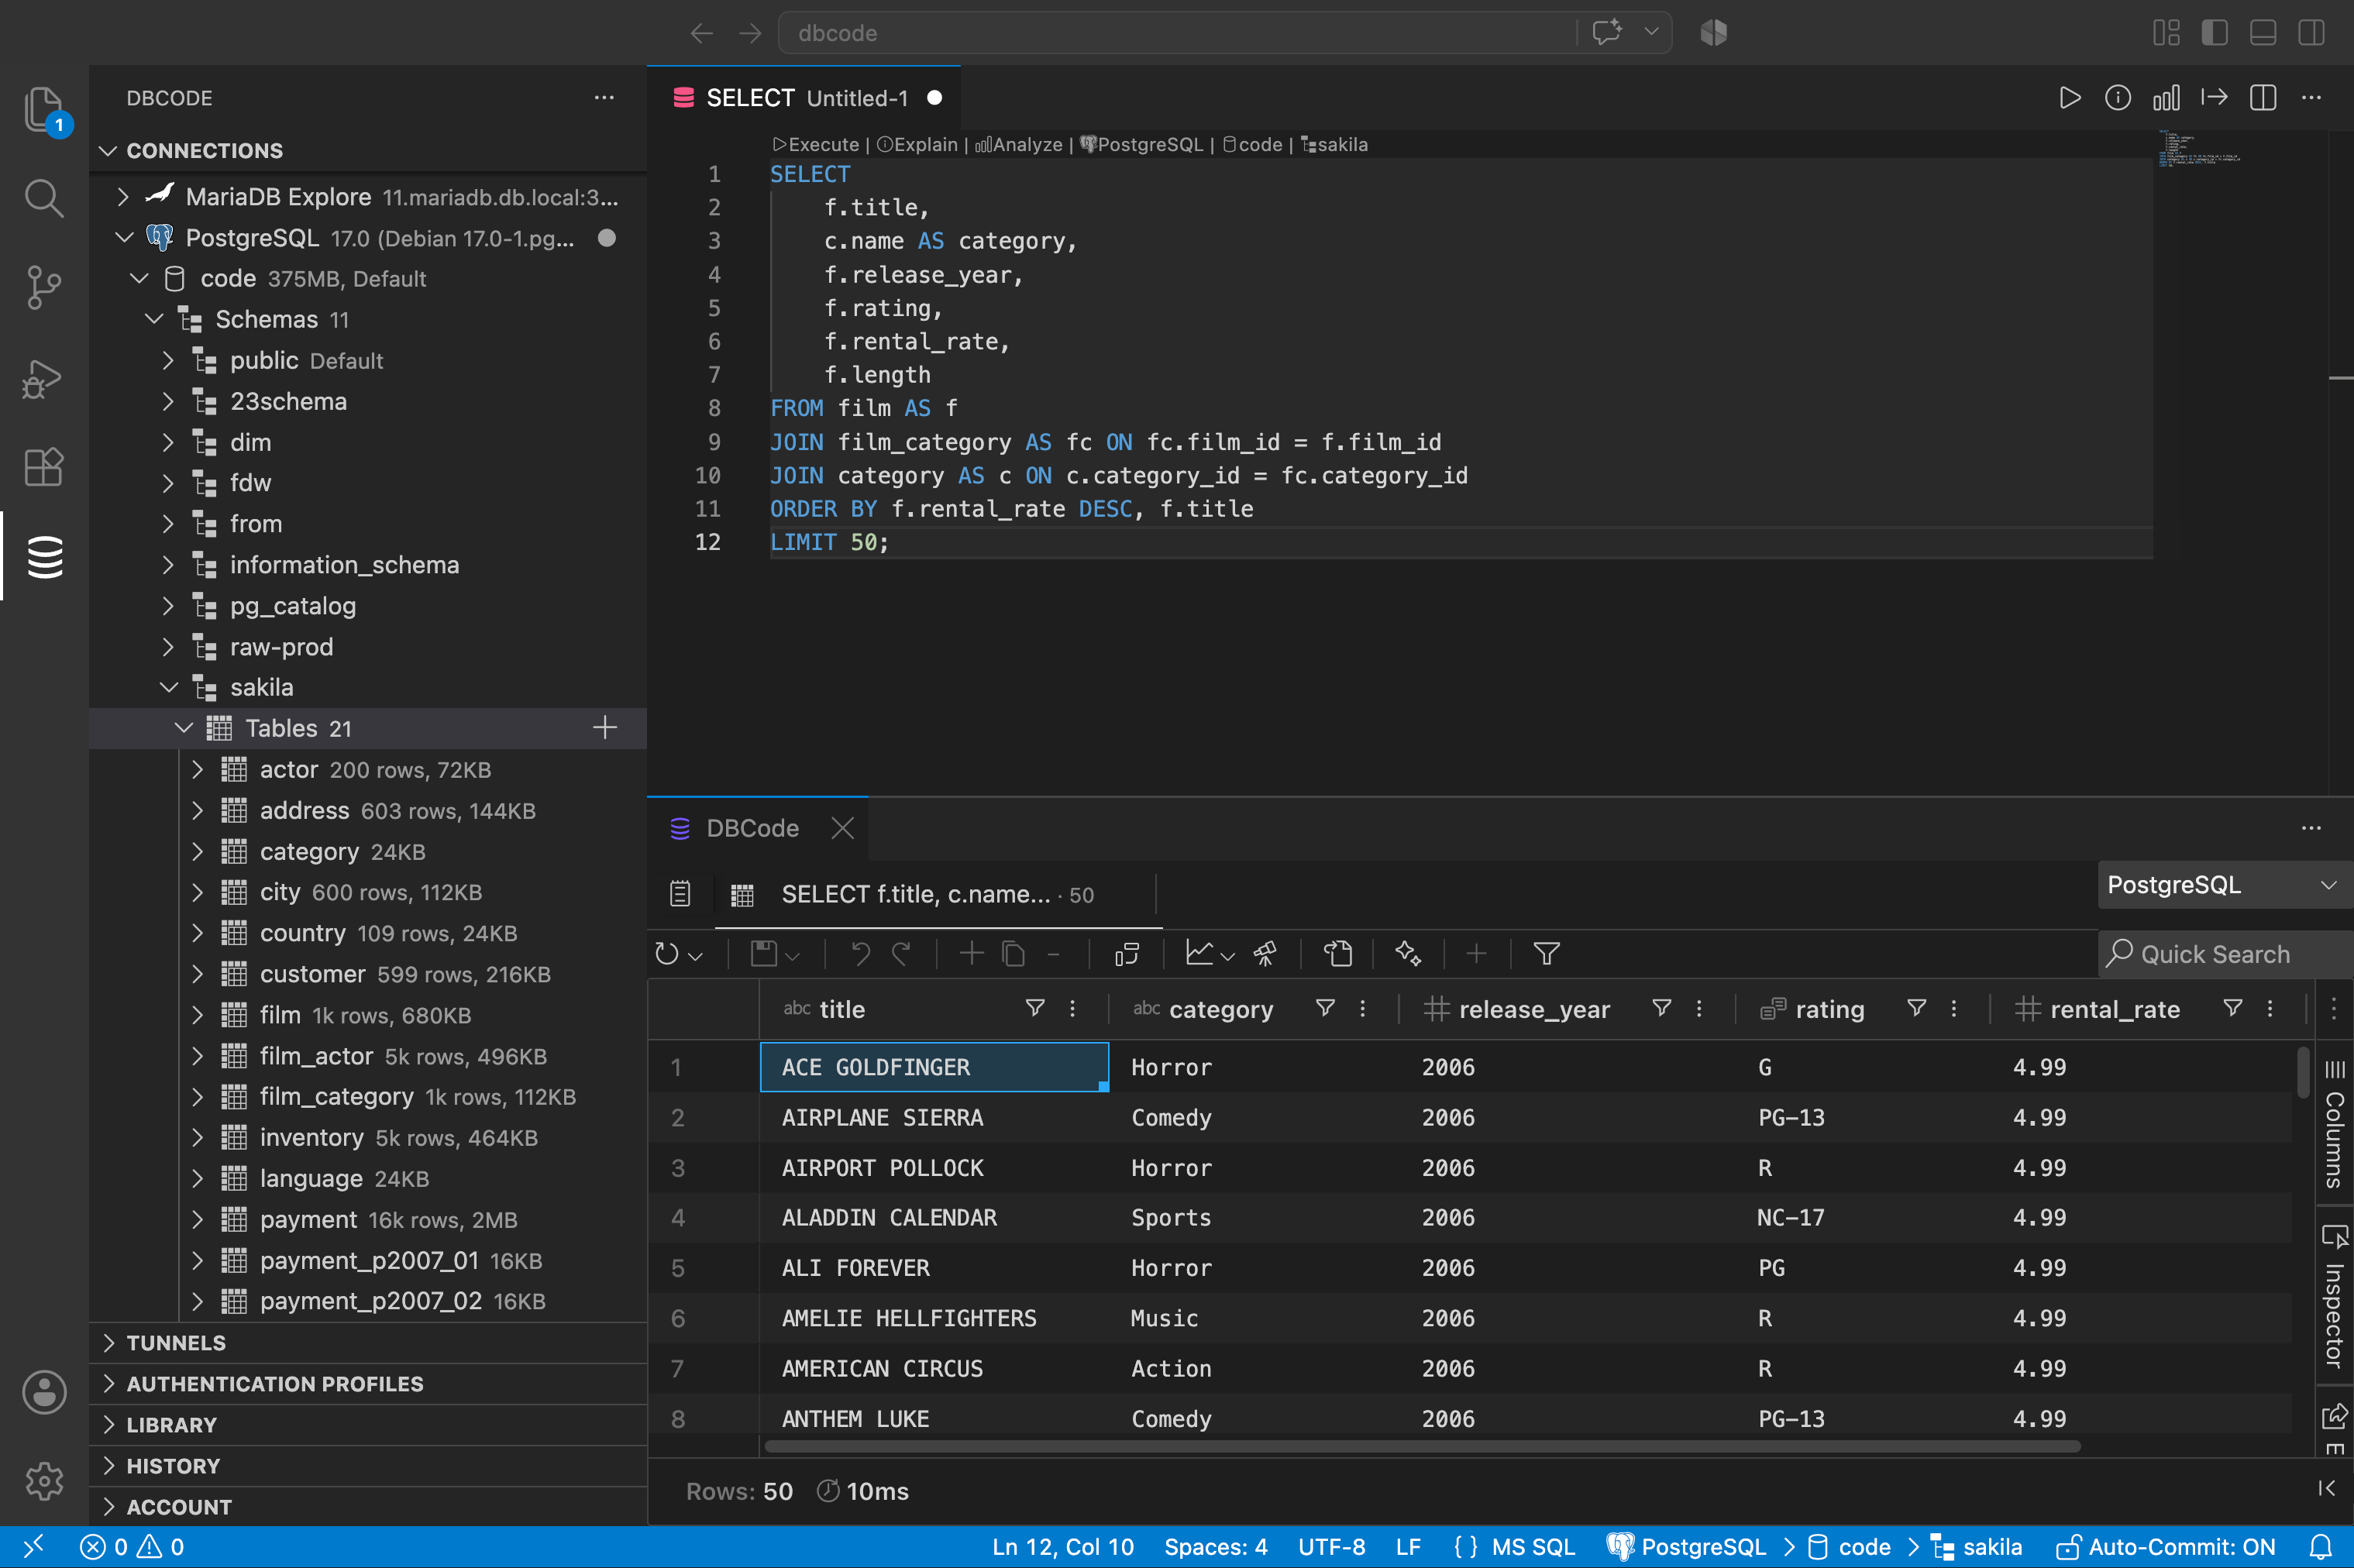Click the Explain info icon in editor toolbar
2354x1568 pixels.
pyautogui.click(x=2117, y=98)
